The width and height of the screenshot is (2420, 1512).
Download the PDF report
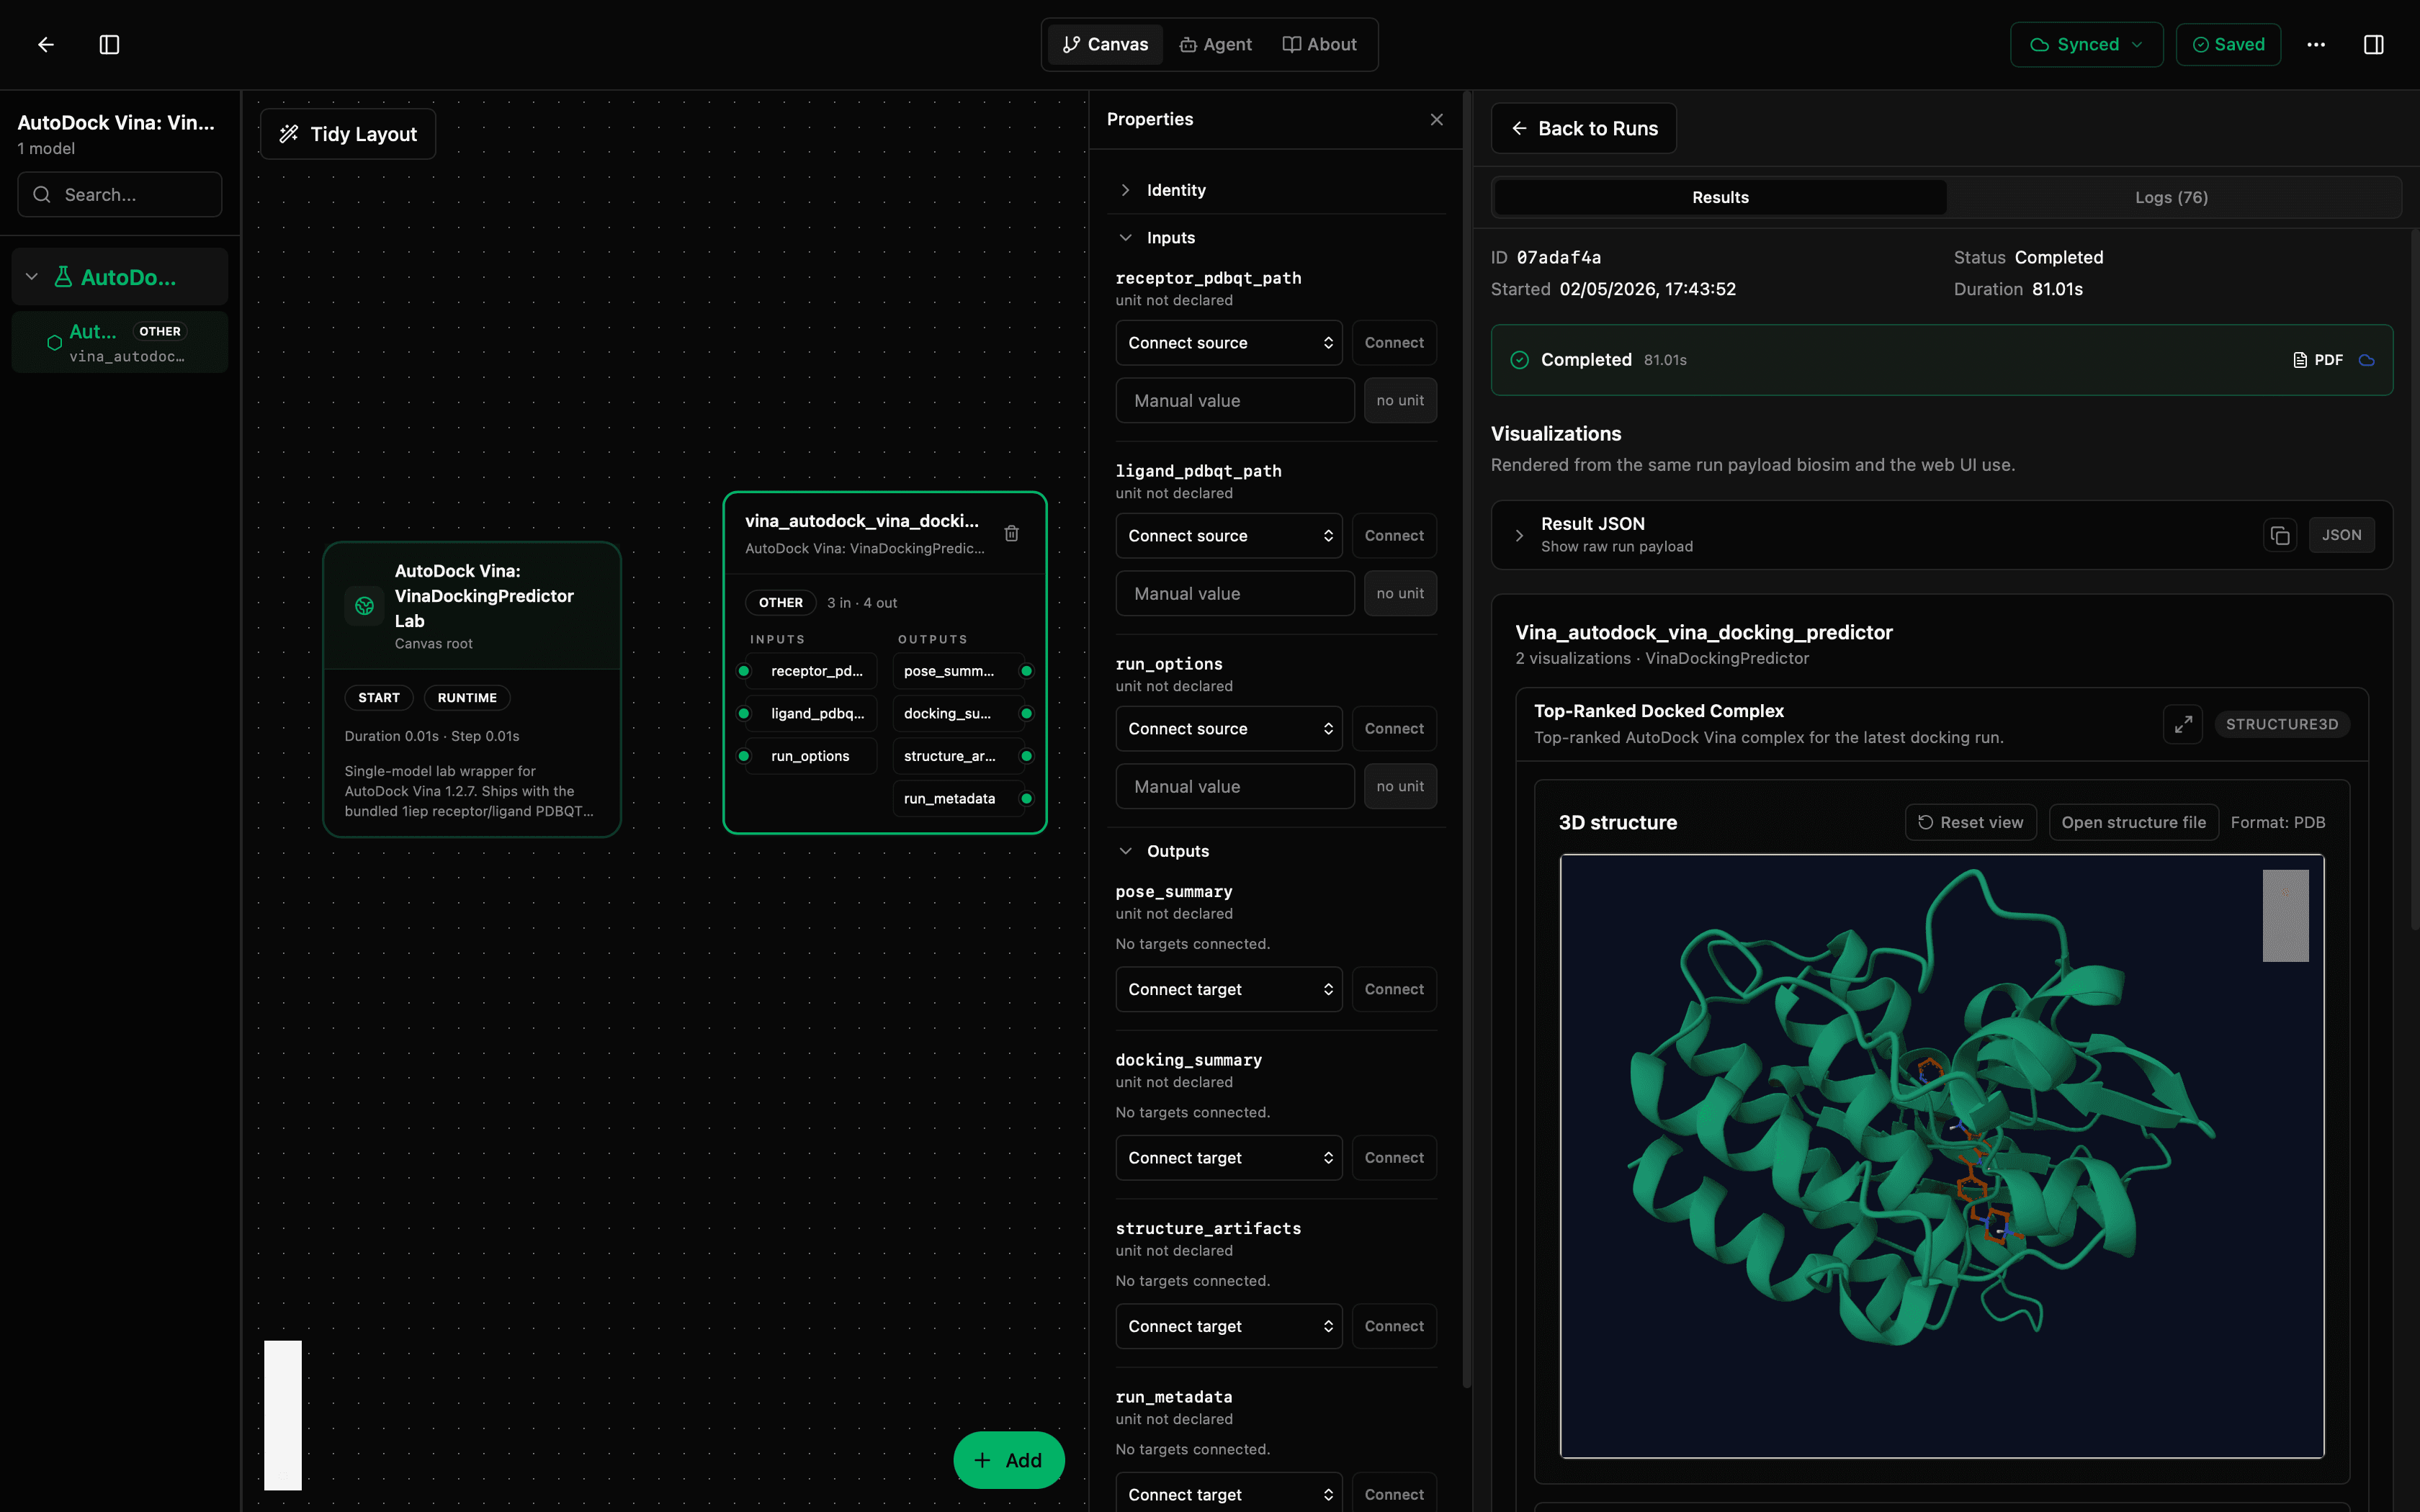[2318, 360]
